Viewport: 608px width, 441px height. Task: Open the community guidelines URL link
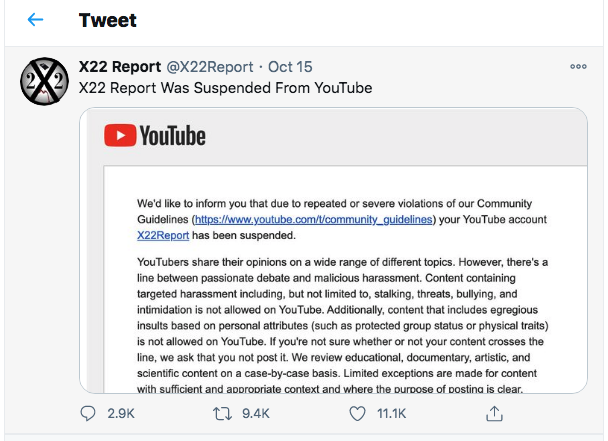313,220
